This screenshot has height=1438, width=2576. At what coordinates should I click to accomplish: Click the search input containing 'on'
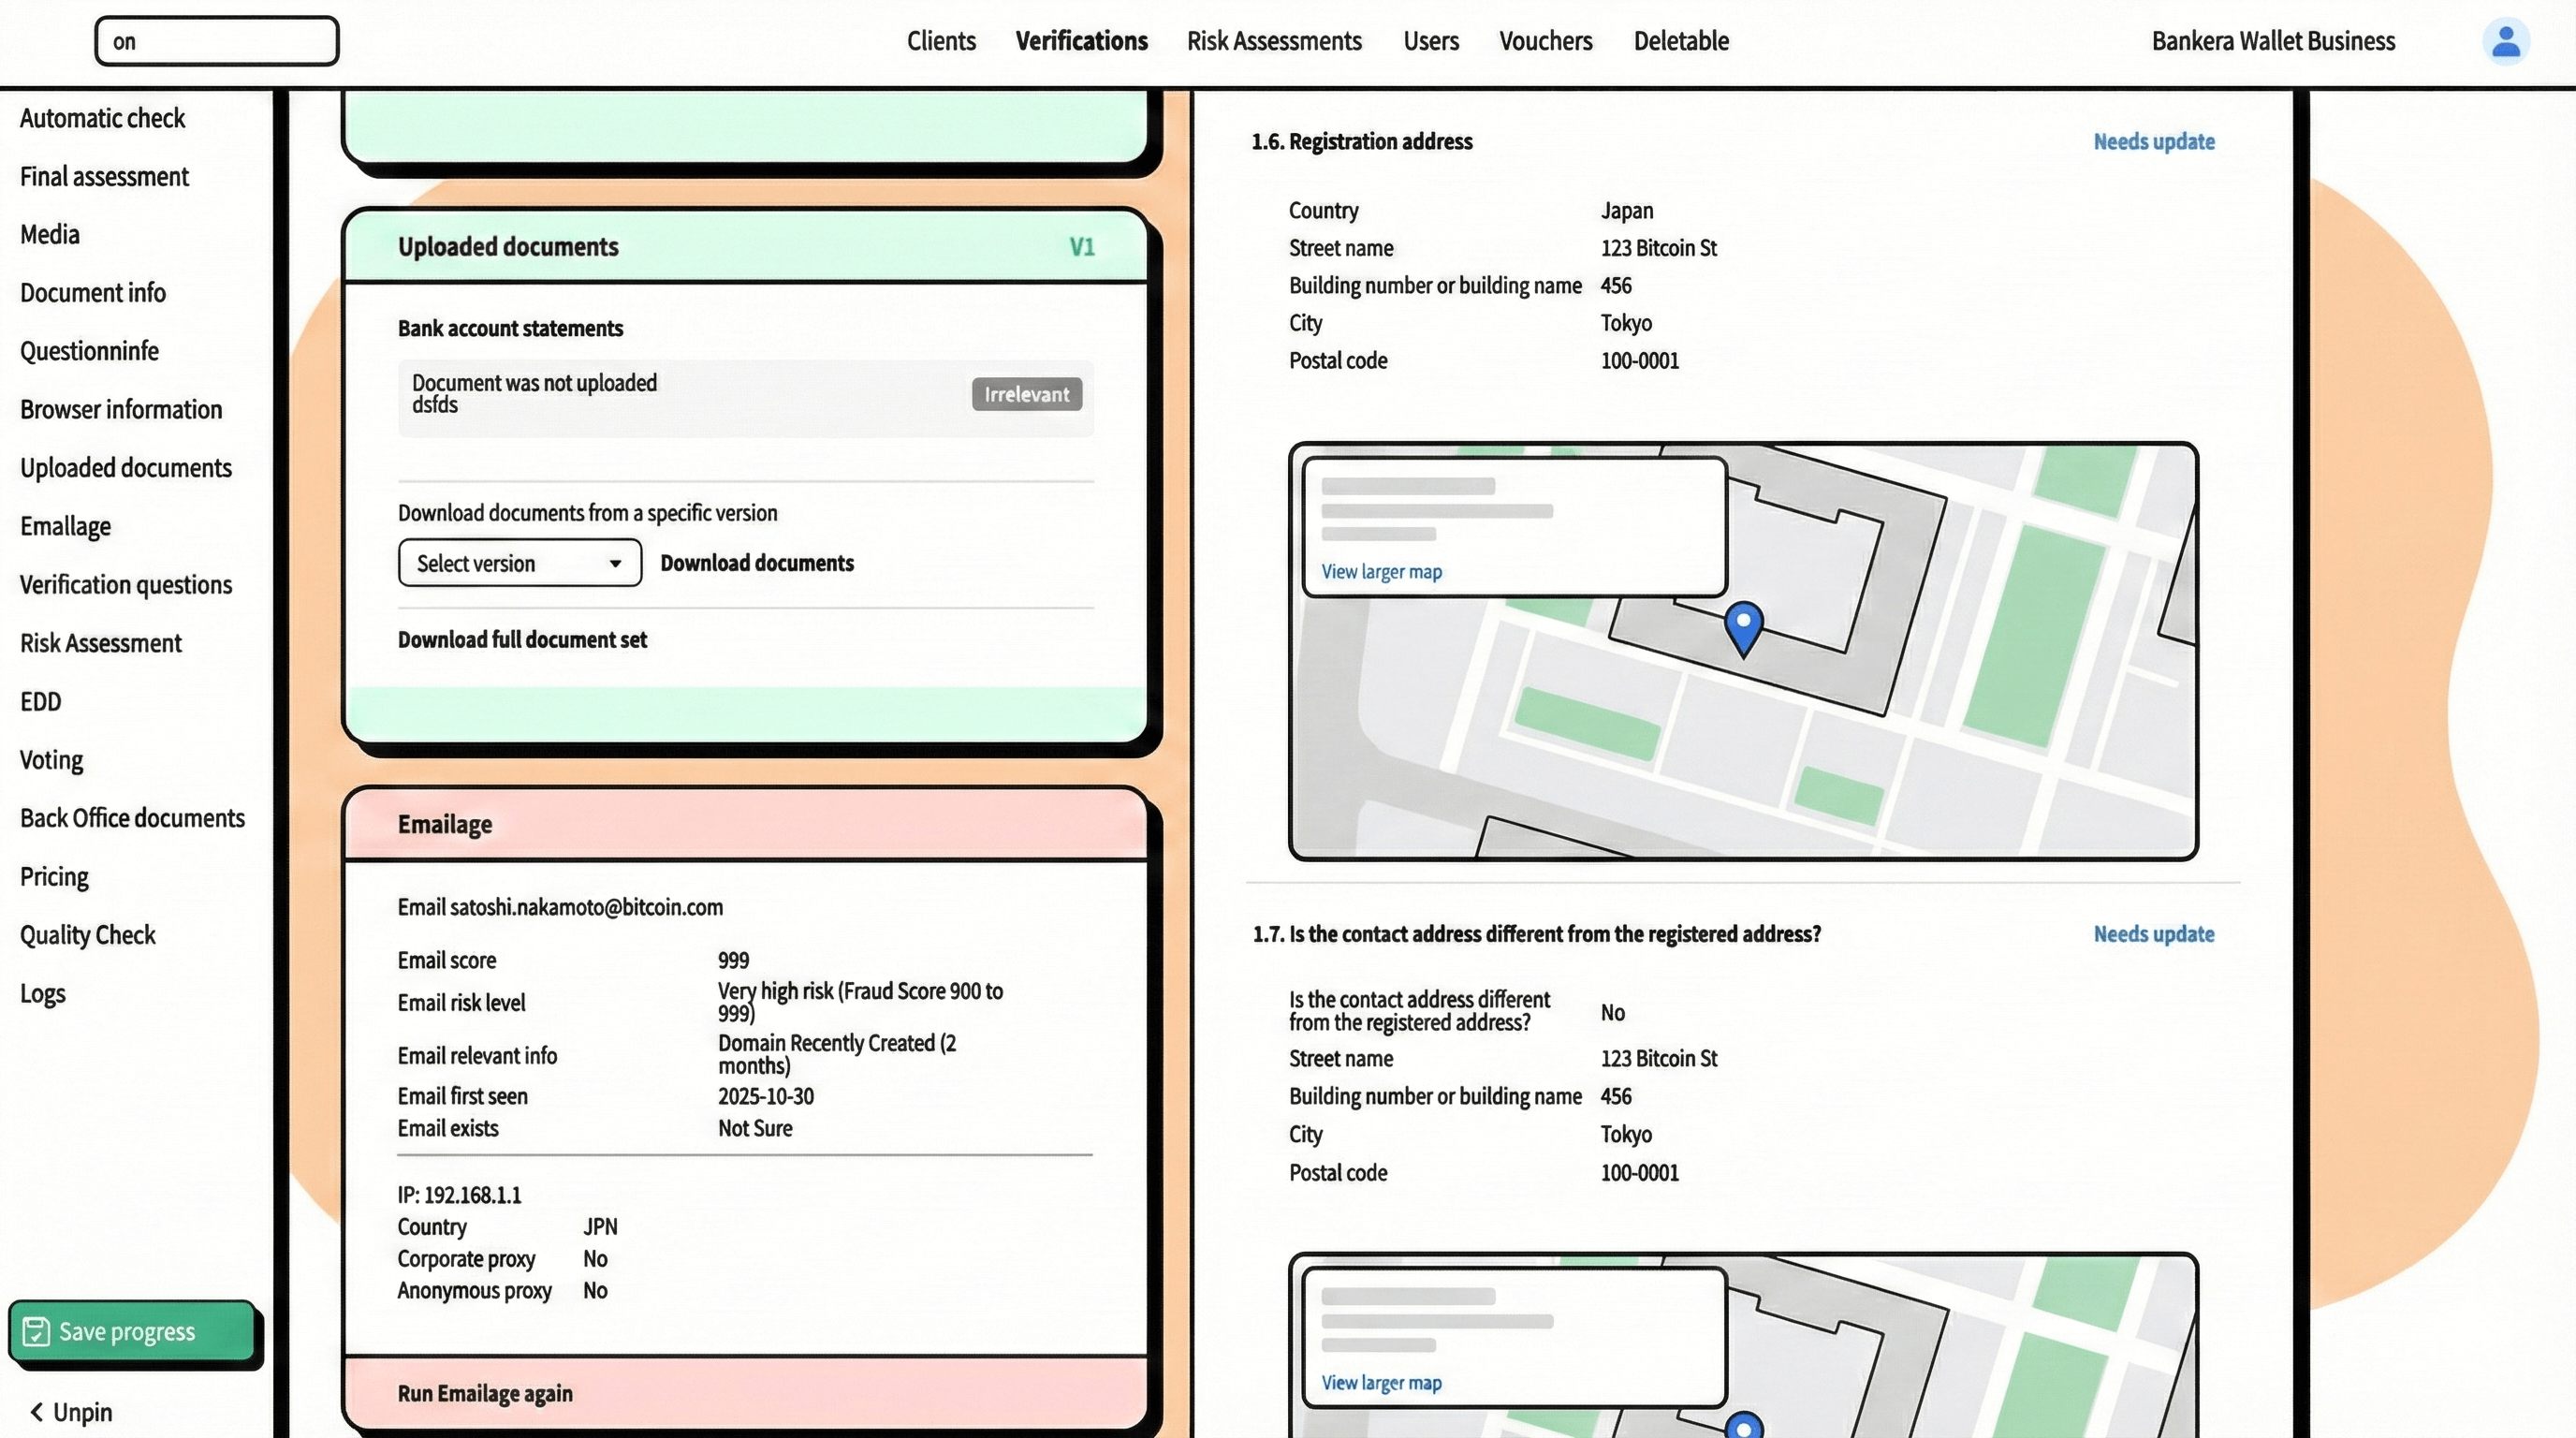point(217,41)
